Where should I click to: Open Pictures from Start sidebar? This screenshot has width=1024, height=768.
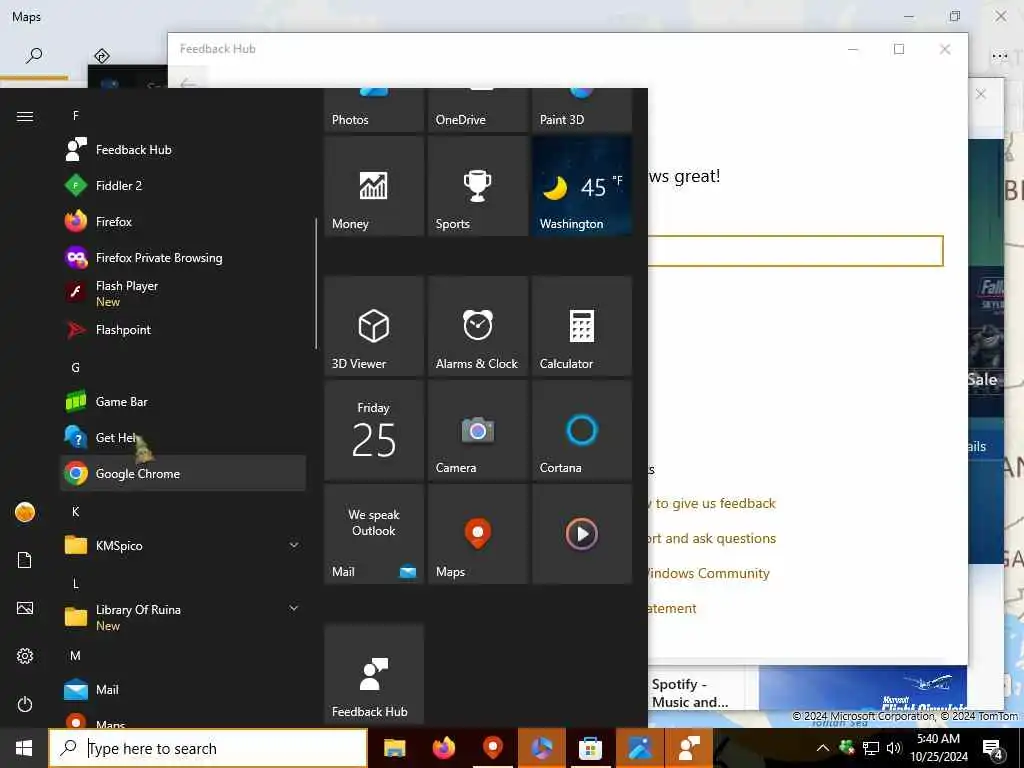coord(25,608)
